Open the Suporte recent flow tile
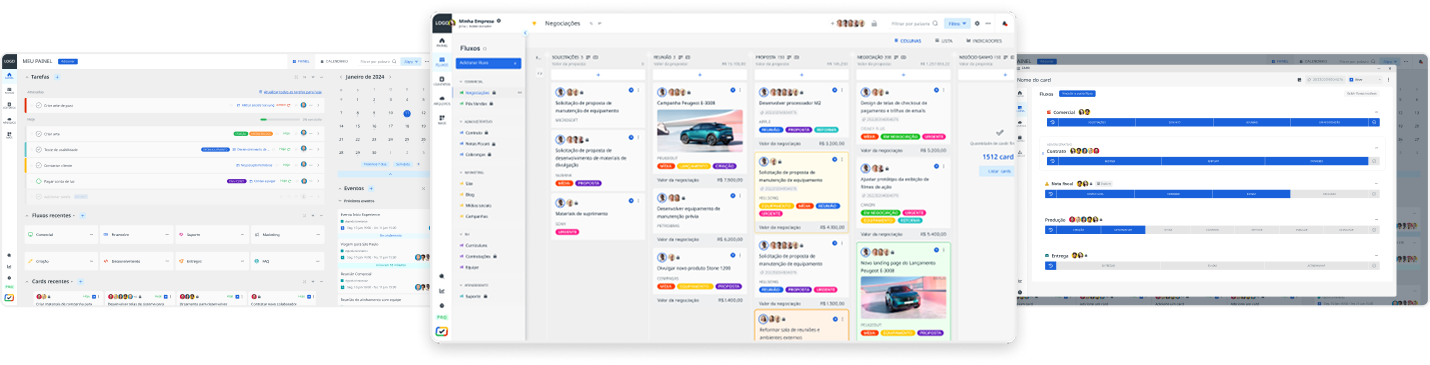 coord(211,234)
